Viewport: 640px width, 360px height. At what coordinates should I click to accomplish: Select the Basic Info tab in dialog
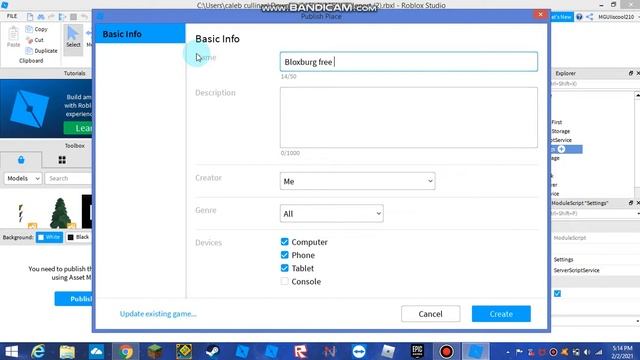[x=140, y=34]
